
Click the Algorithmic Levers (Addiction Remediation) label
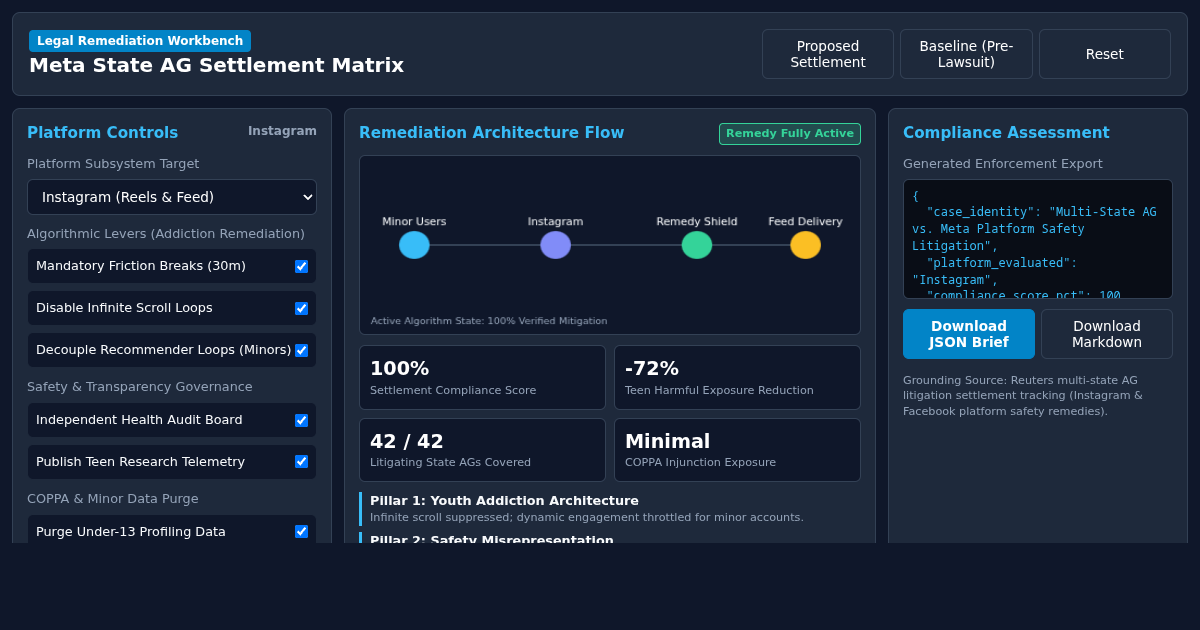(166, 234)
